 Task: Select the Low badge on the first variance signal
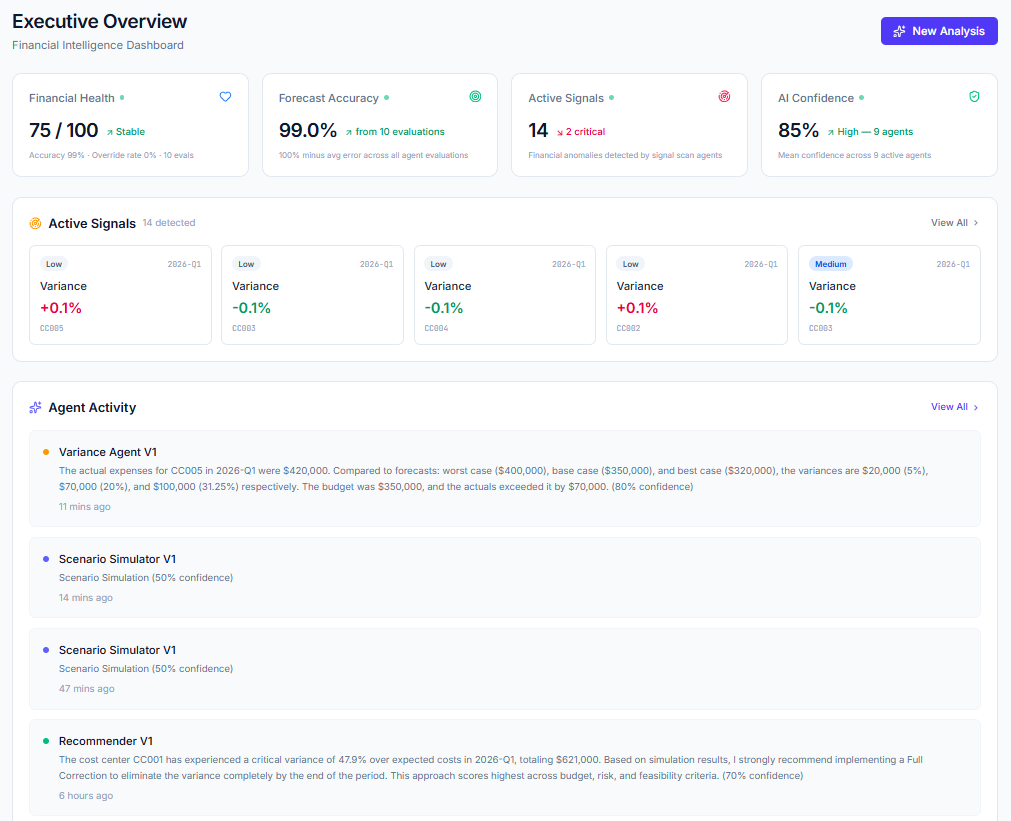click(x=52, y=264)
